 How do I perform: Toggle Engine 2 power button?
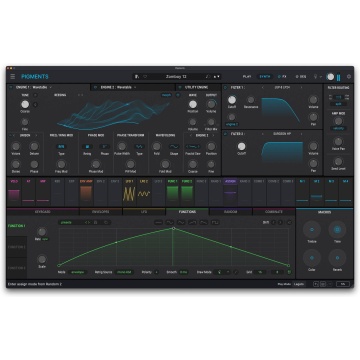pos(96,87)
